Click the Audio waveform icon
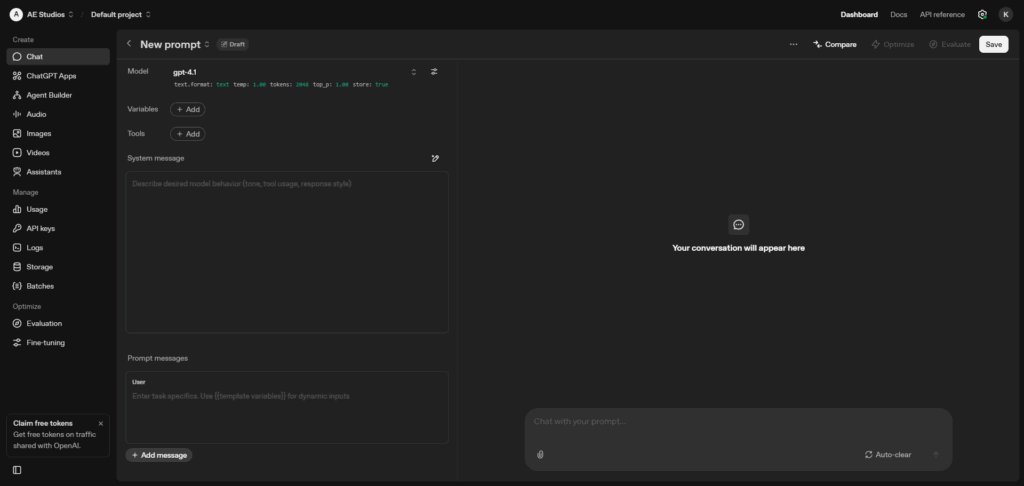The width and height of the screenshot is (1024, 486). click(17, 114)
